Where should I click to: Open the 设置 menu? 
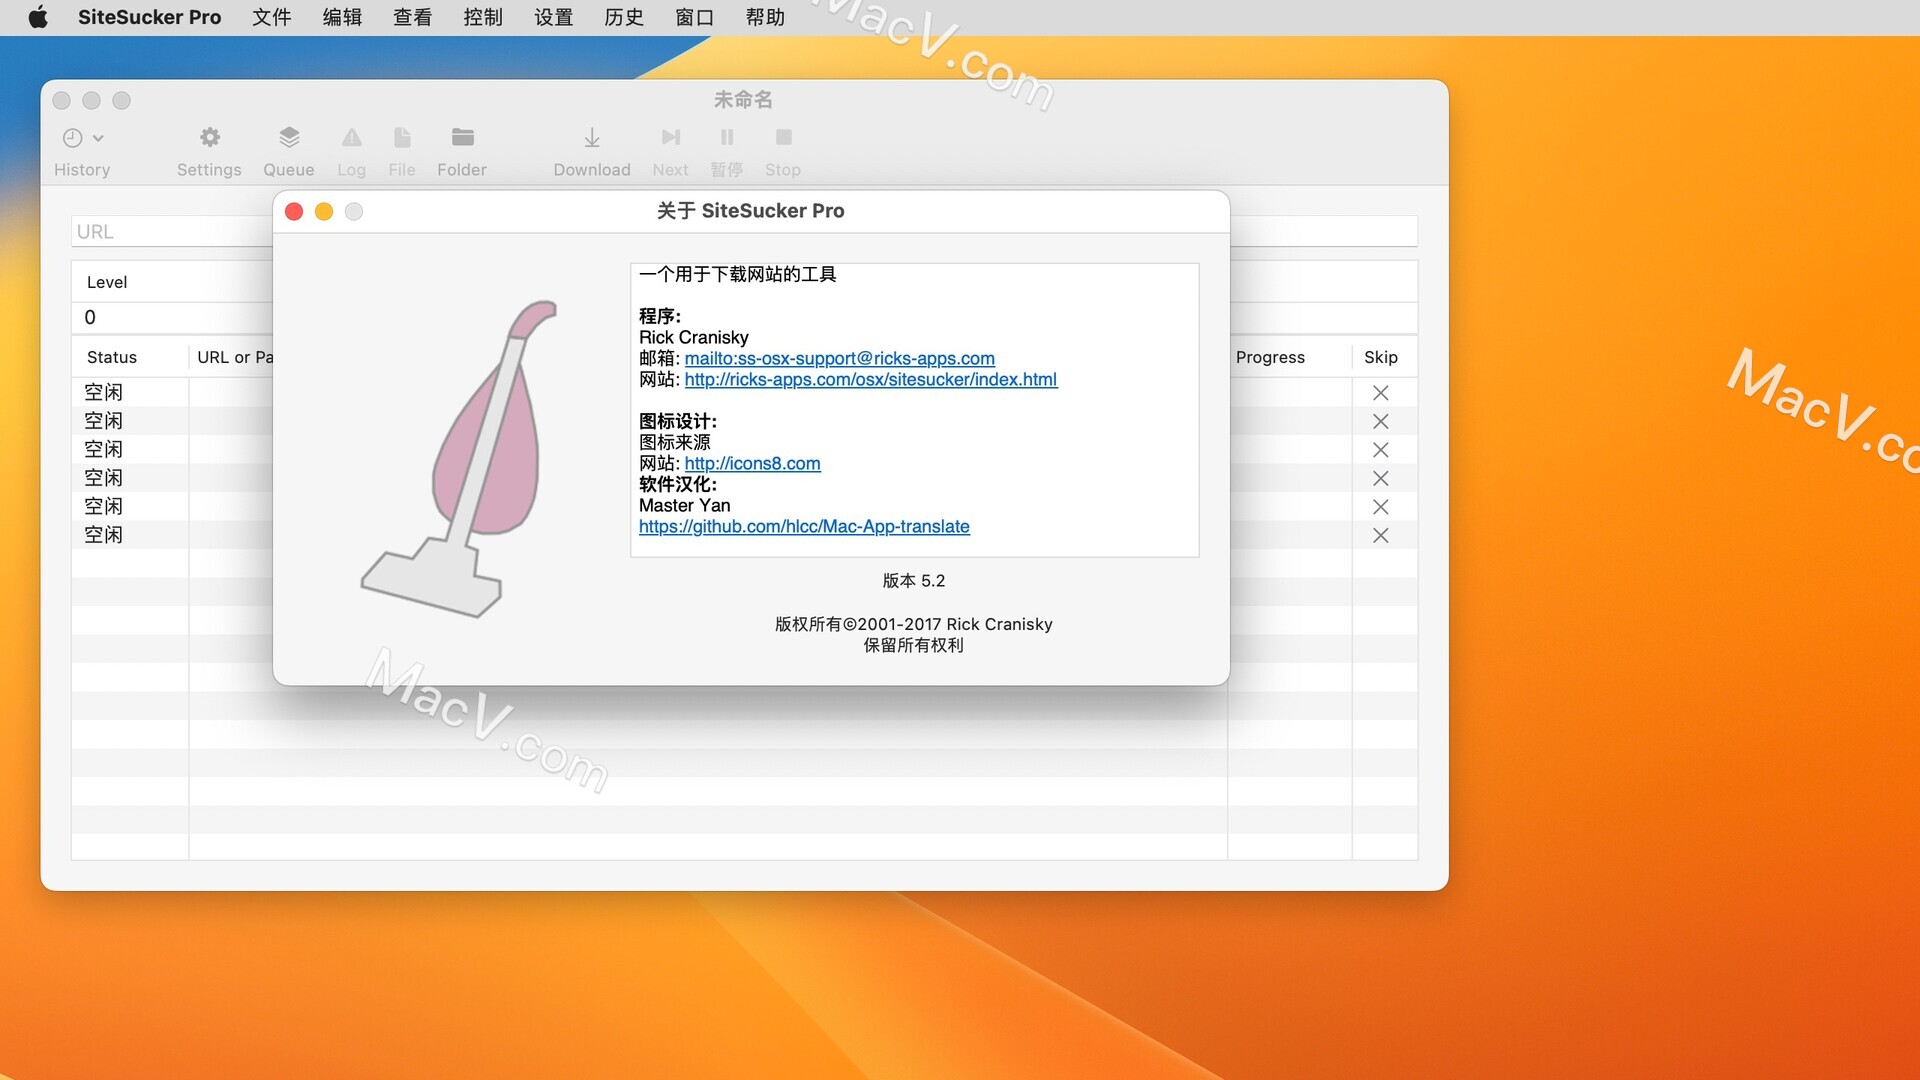coord(554,17)
